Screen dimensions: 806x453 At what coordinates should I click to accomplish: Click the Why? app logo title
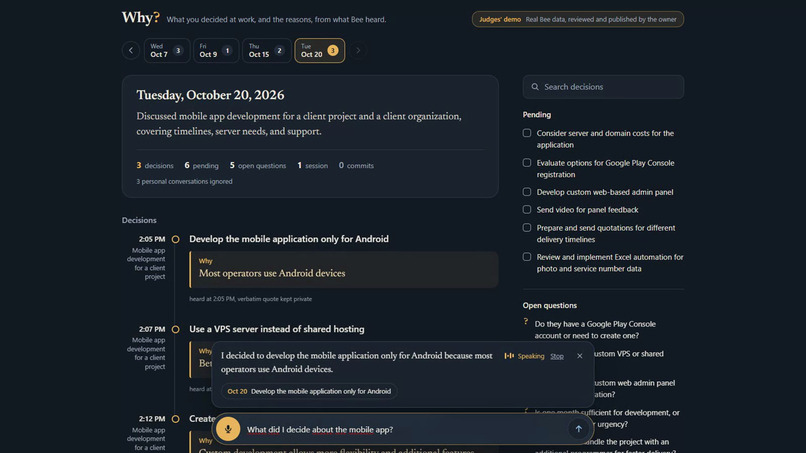141,18
